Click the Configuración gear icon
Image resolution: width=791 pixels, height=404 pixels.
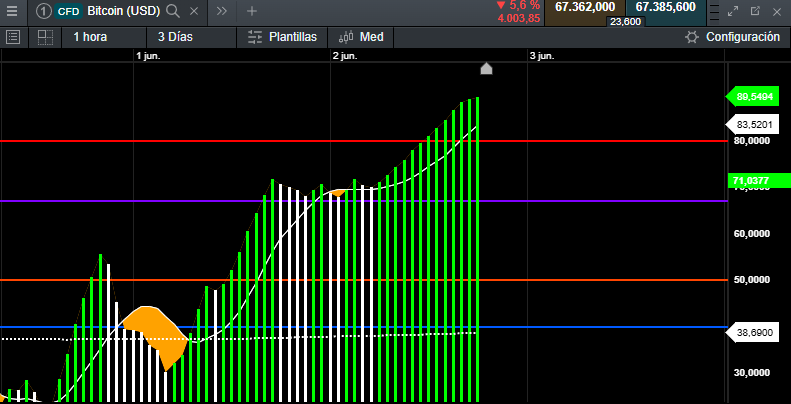pyautogui.click(x=692, y=37)
